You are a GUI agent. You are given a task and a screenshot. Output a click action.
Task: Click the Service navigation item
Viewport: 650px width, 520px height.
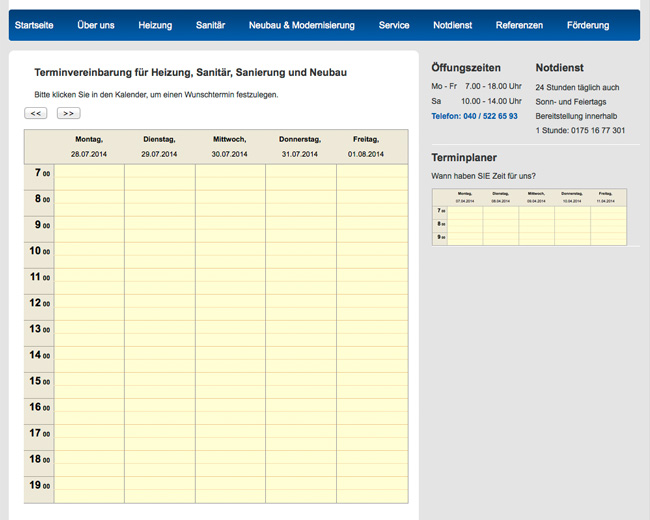(x=394, y=25)
